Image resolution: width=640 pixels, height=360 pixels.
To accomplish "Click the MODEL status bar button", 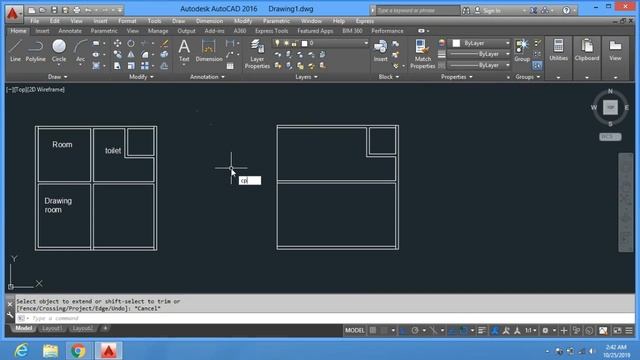I will pos(354,331).
